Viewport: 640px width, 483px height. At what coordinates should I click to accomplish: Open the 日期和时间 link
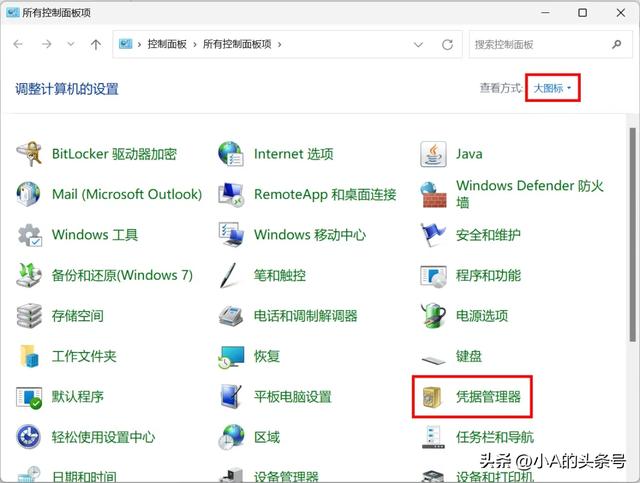[x=84, y=476]
